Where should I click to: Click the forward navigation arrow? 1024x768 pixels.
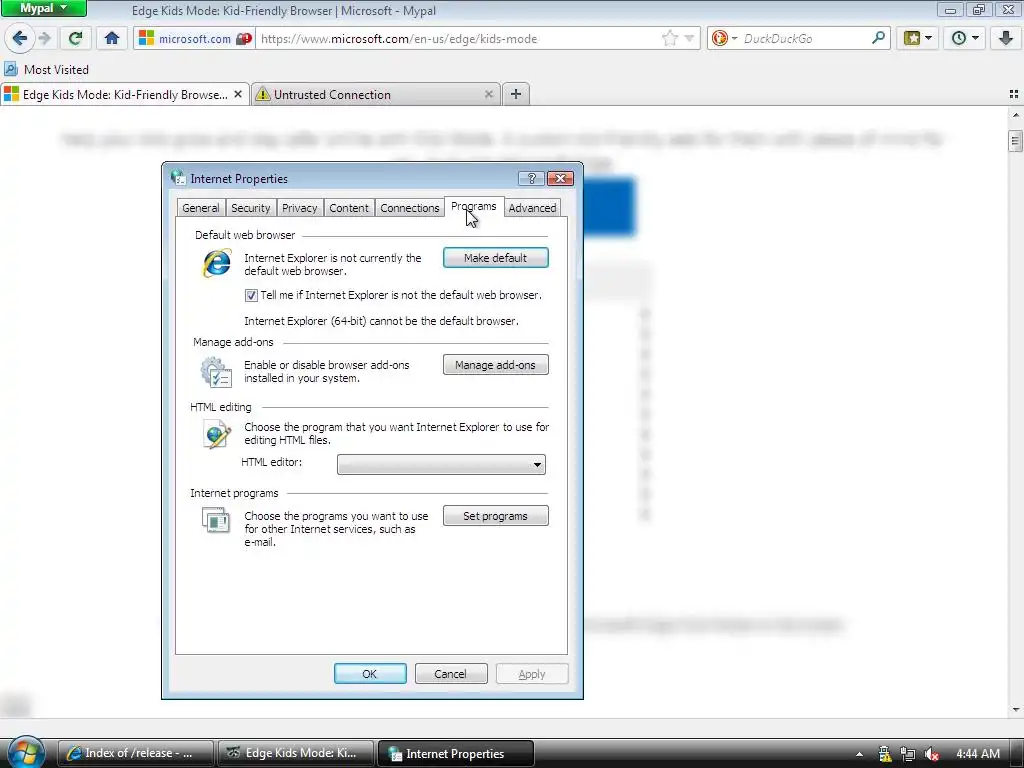click(x=44, y=38)
